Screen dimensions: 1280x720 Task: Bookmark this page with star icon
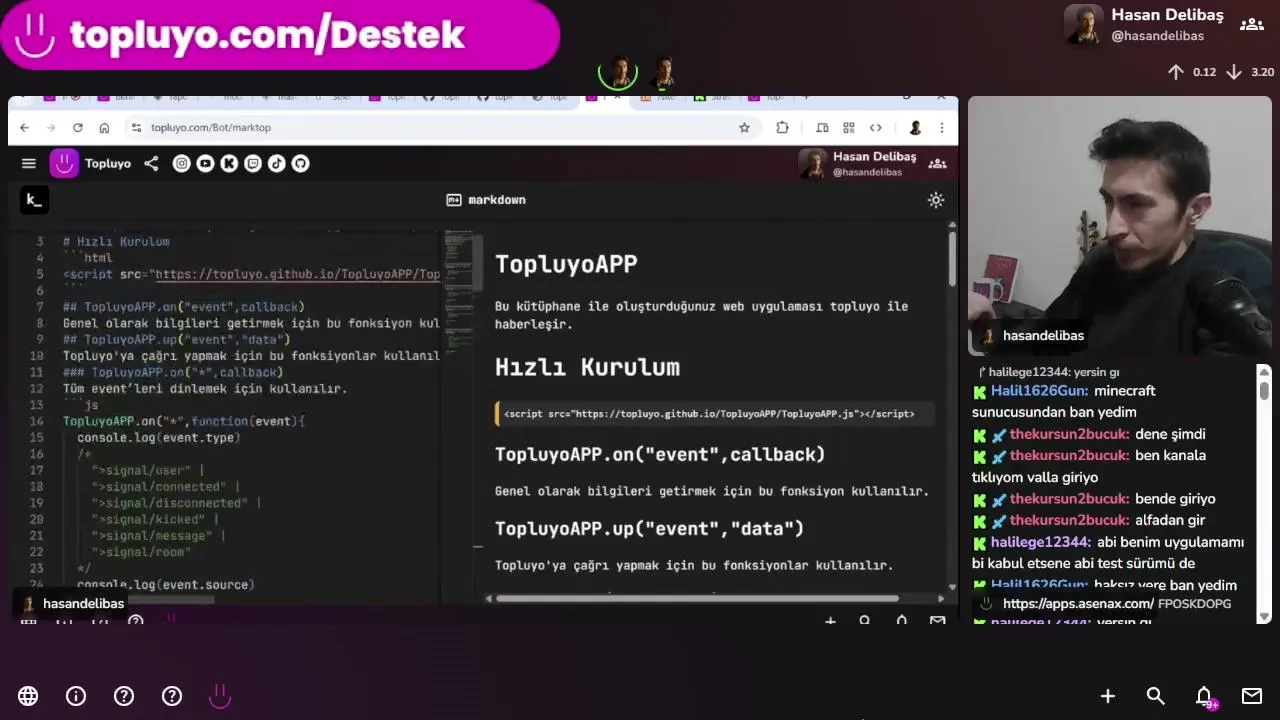[744, 127]
